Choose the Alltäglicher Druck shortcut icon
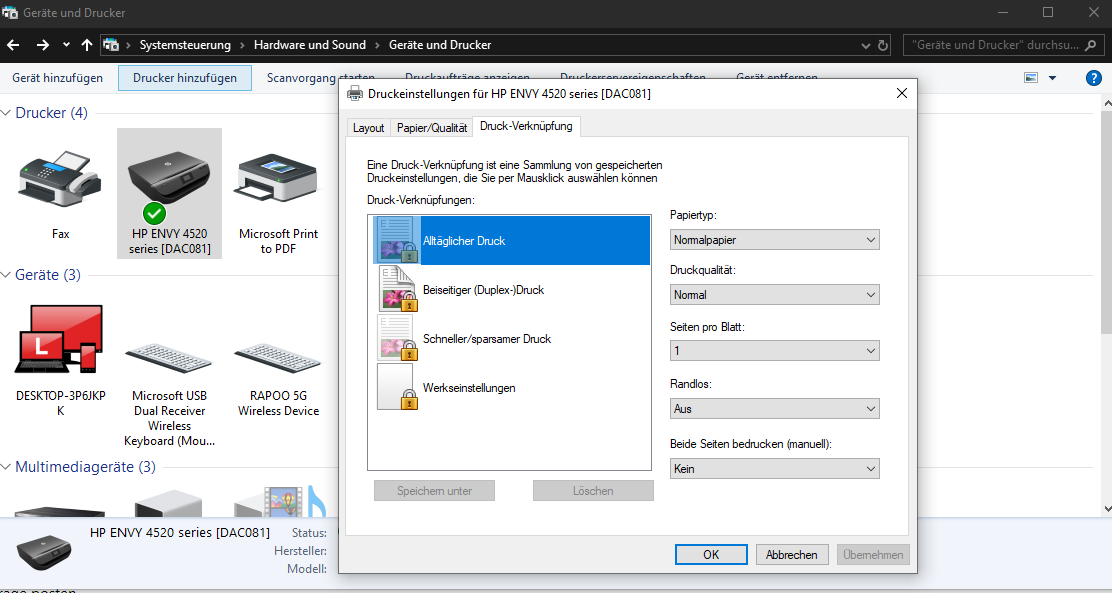 pyautogui.click(x=396, y=240)
